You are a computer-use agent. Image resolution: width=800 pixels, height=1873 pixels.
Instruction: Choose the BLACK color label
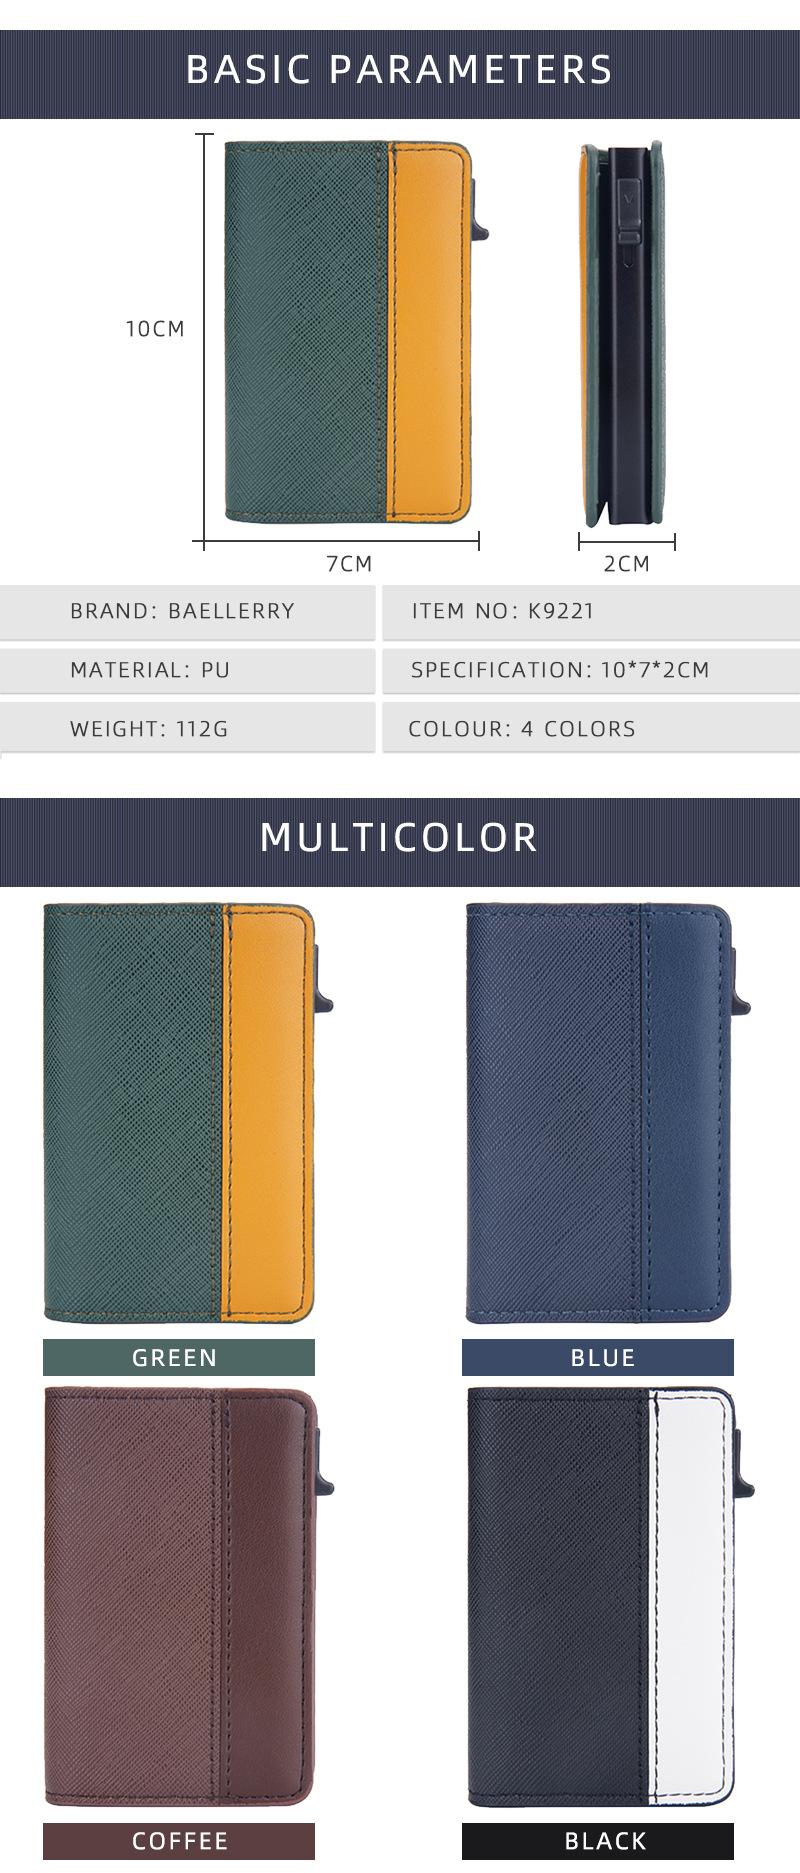pos(598,1841)
